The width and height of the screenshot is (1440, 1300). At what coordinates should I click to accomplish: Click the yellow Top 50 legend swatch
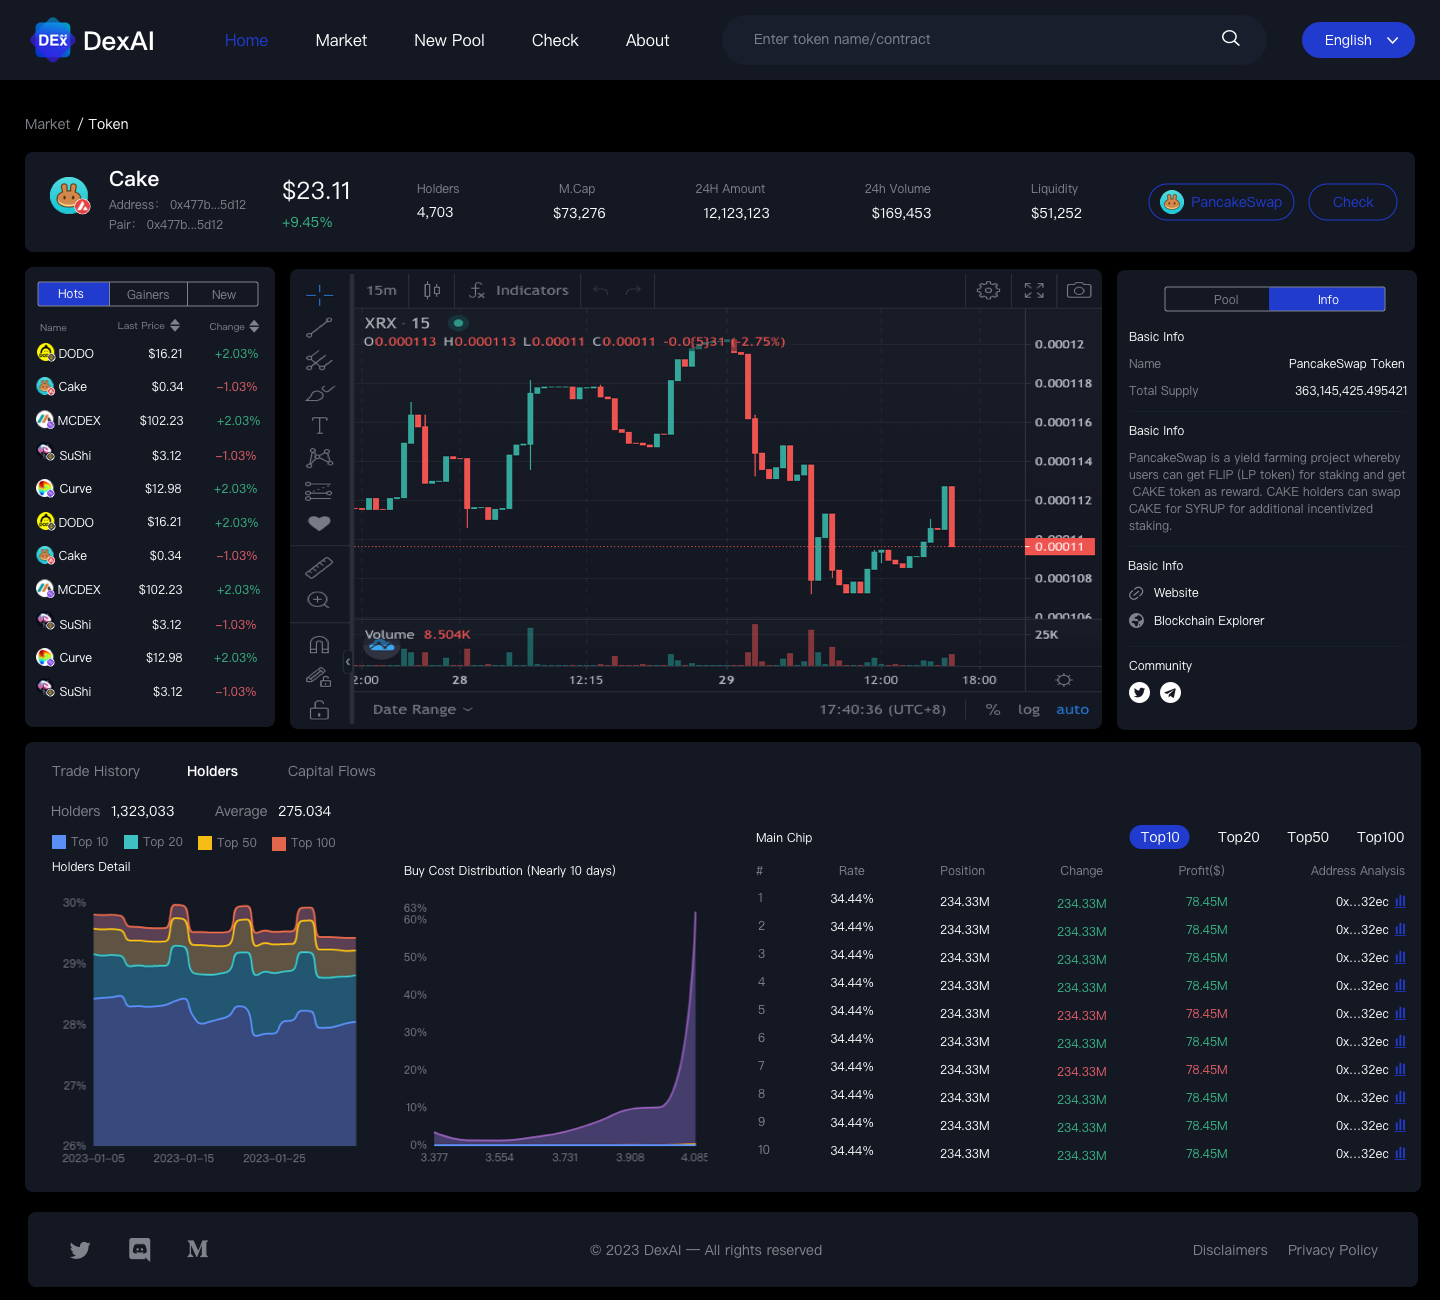point(205,843)
